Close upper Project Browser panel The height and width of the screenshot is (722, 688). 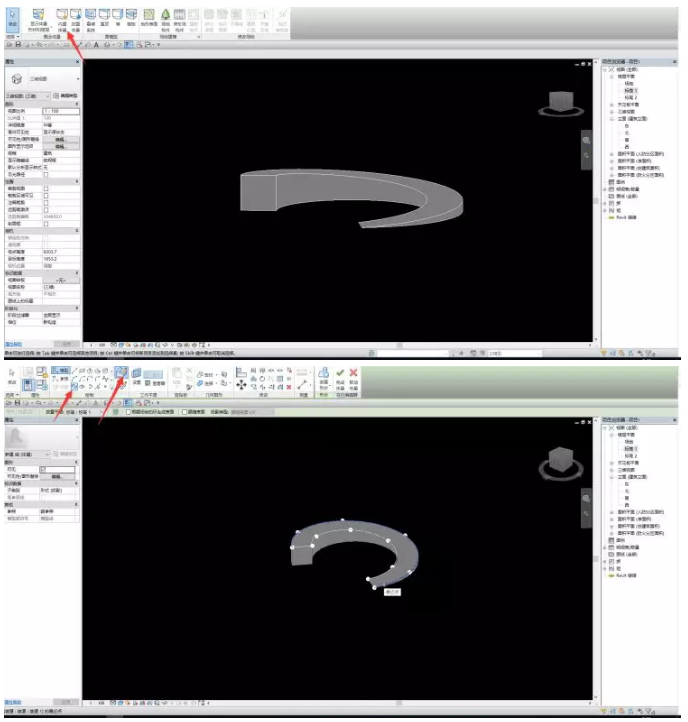[x=675, y=62]
